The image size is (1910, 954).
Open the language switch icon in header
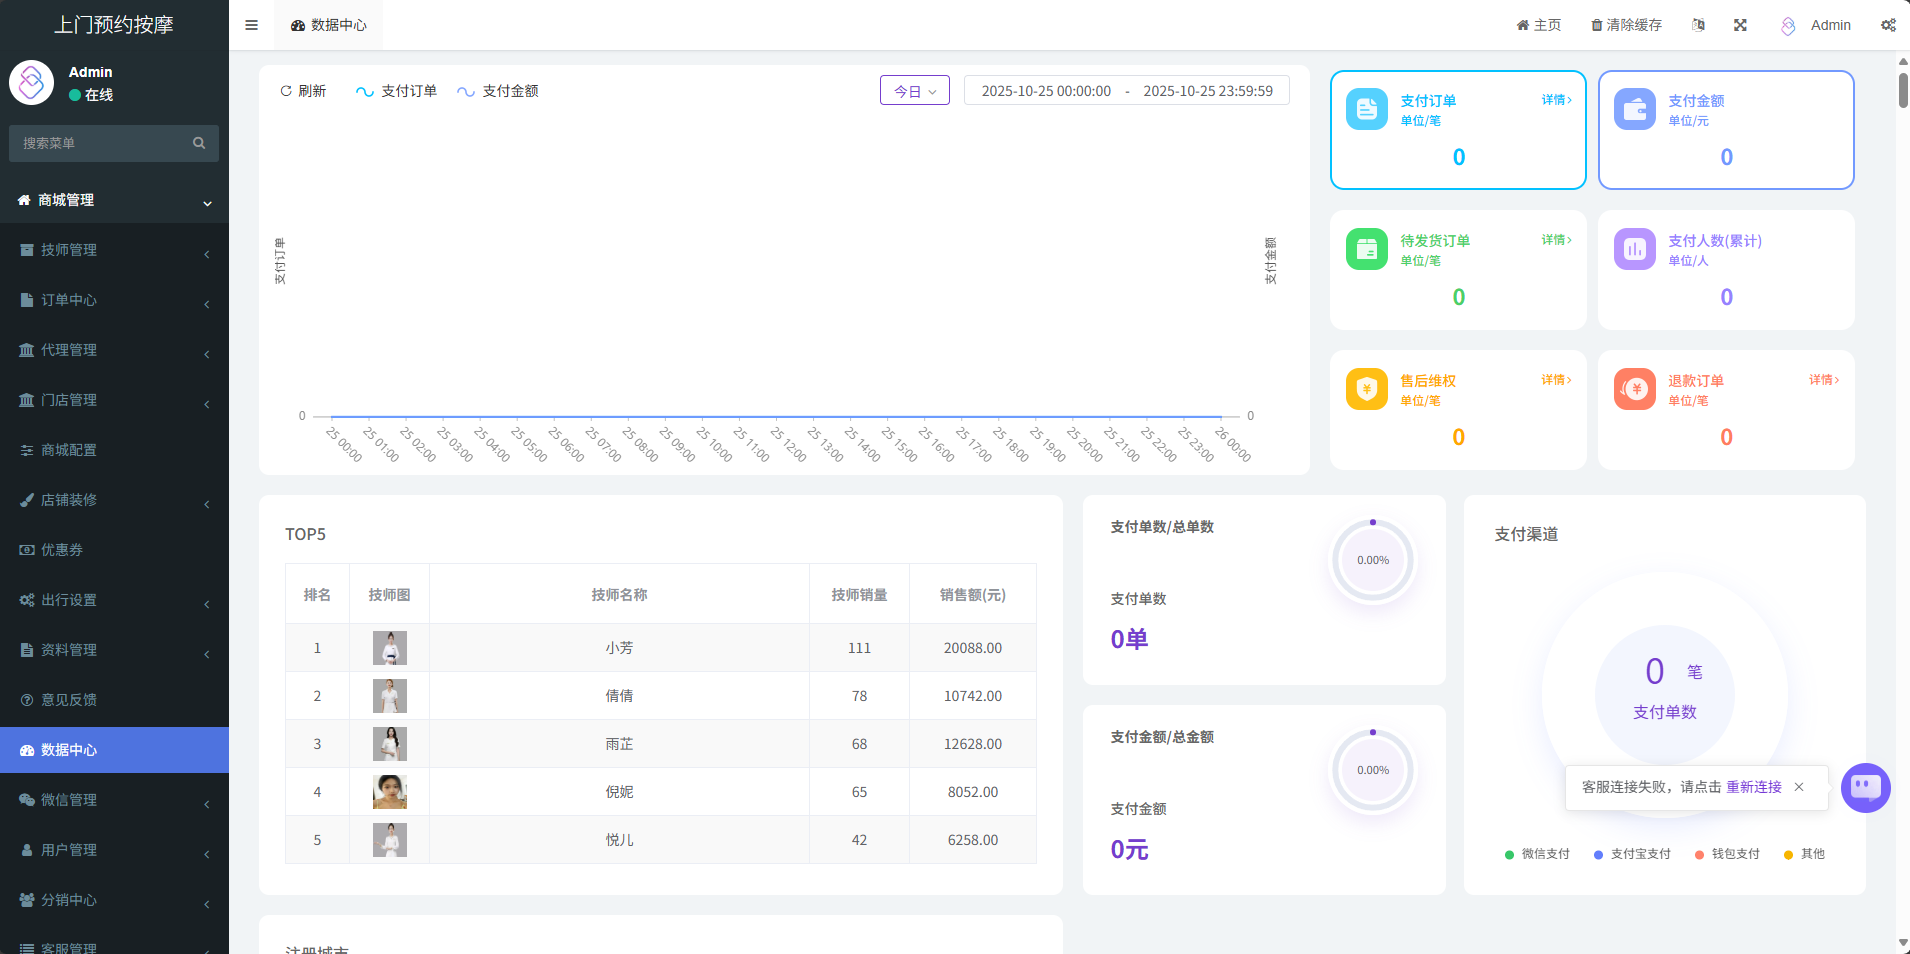(x=1698, y=25)
